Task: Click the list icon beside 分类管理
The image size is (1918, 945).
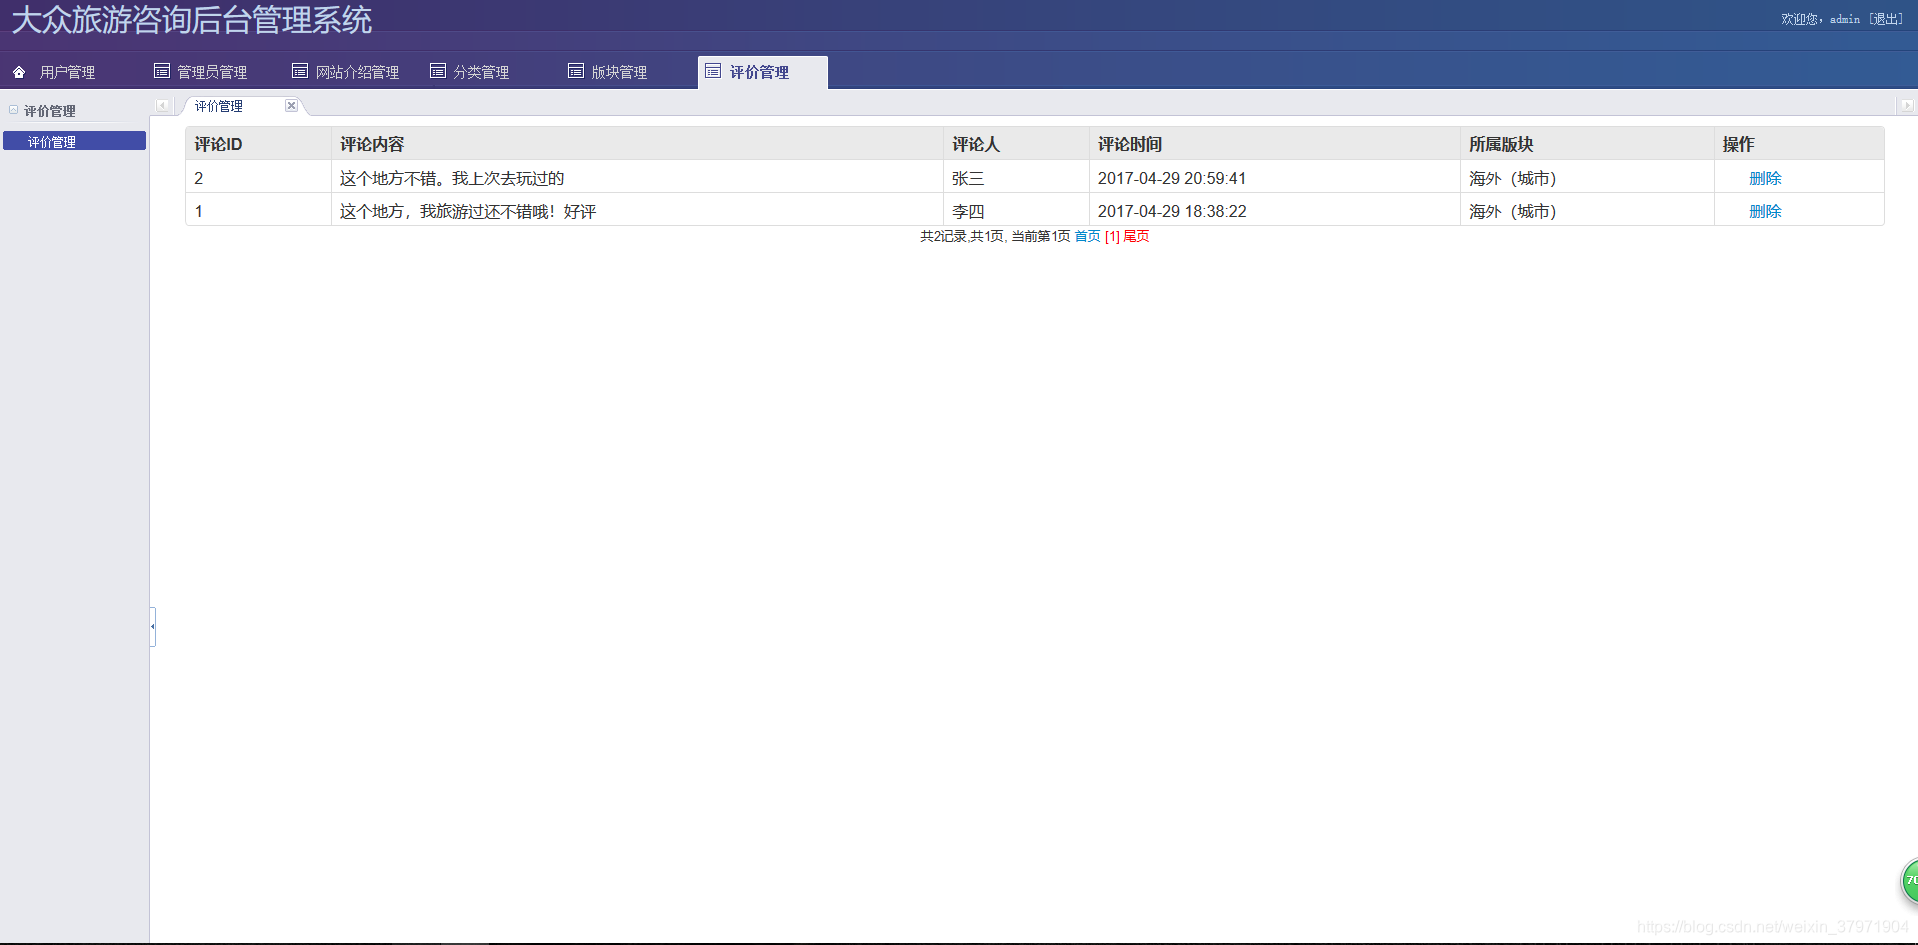Action: (x=438, y=71)
